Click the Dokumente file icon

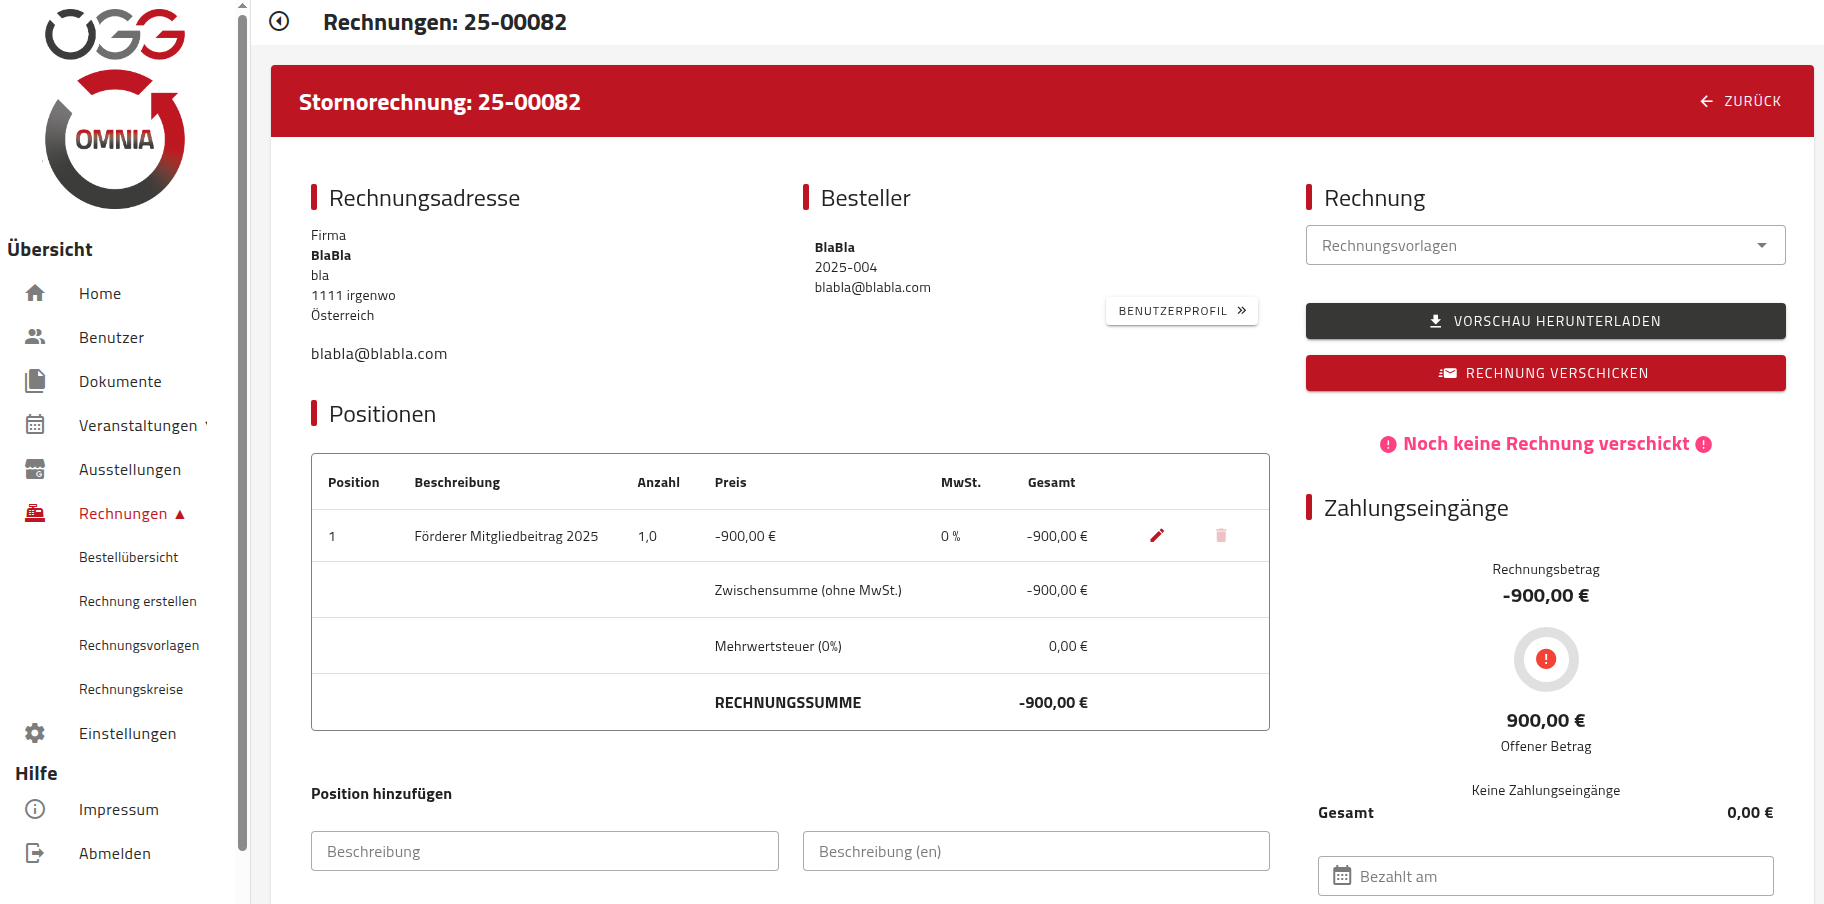coord(35,381)
